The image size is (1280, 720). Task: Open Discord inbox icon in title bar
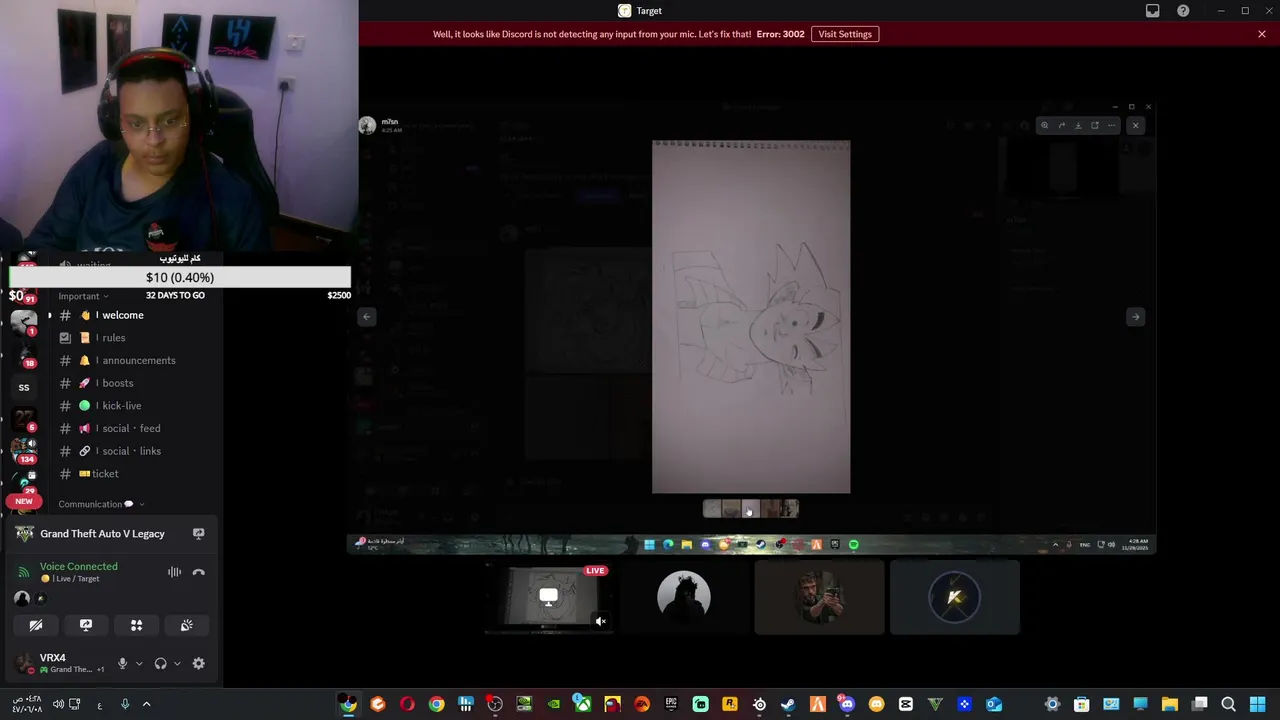coord(1153,11)
